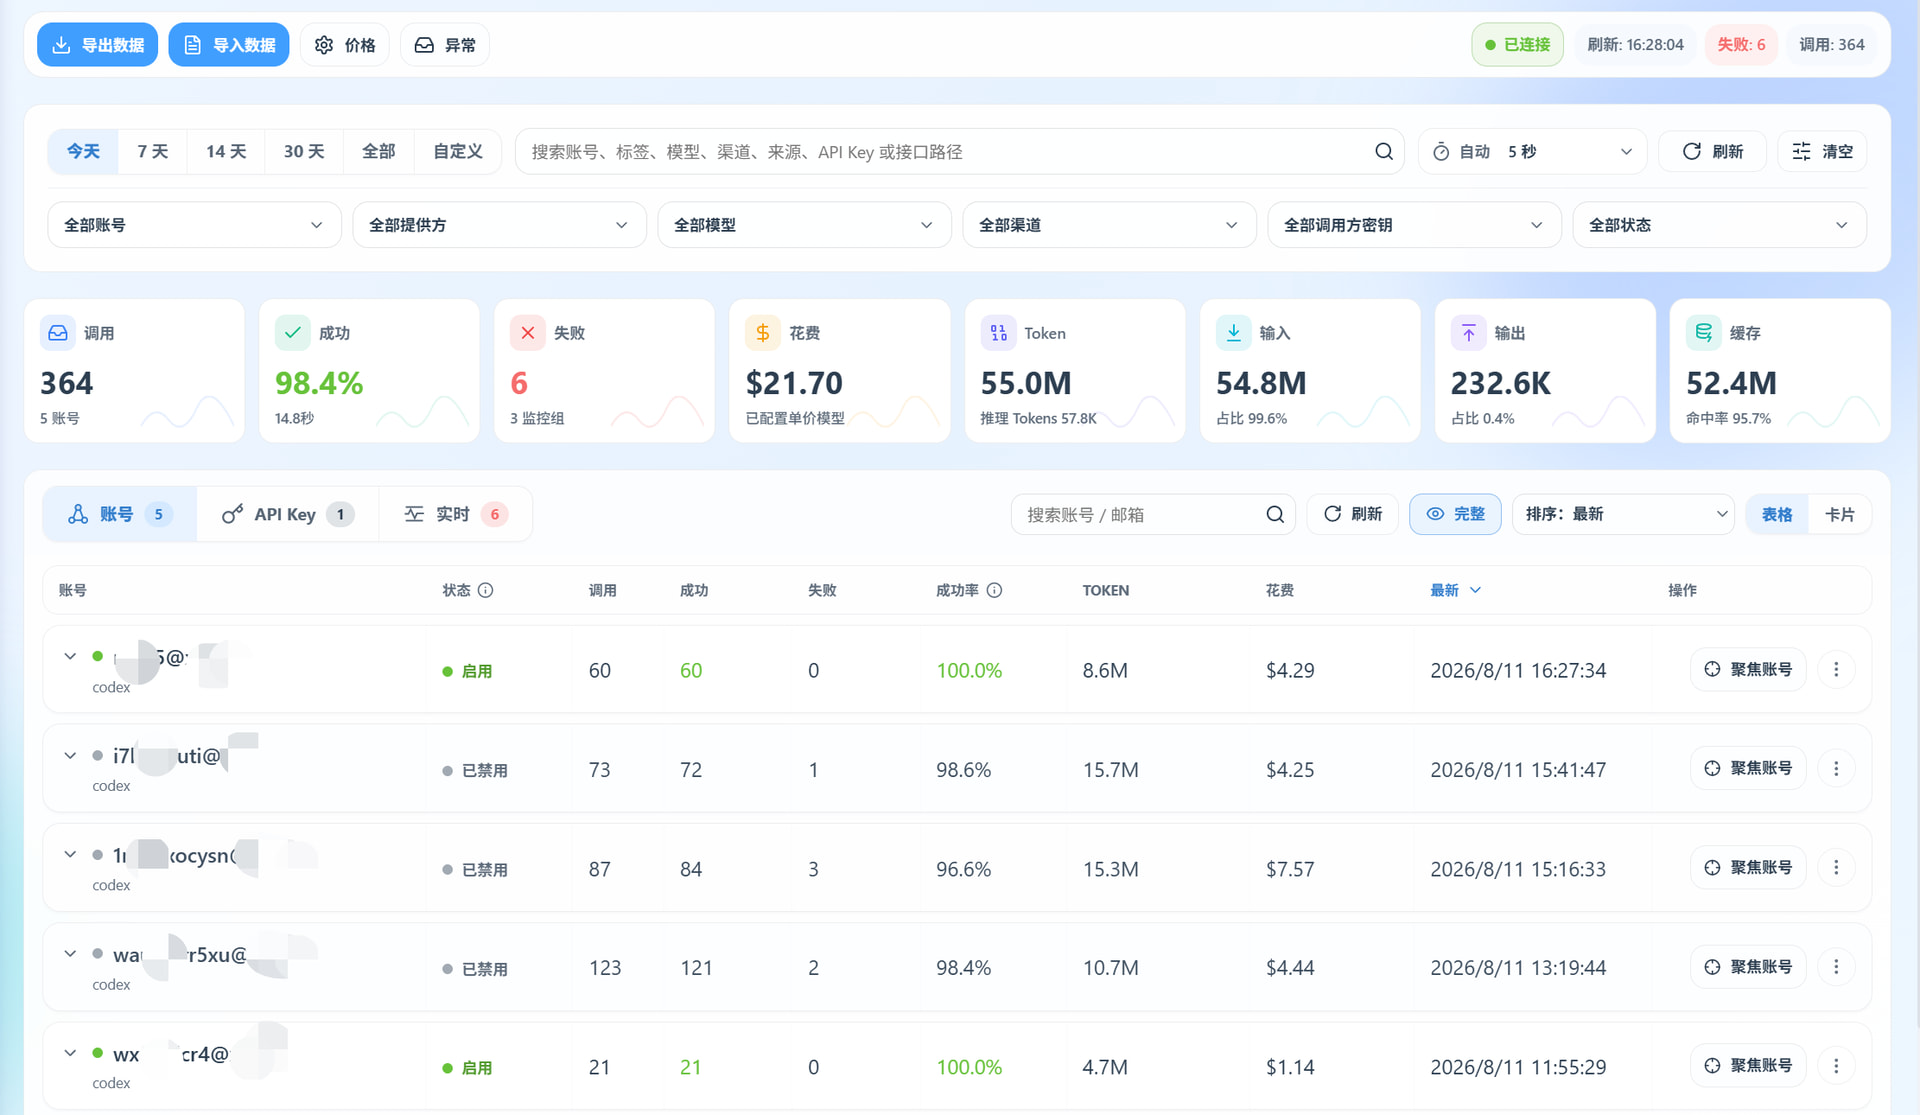Switch to the API Key tab
This screenshot has width=1920, height=1115.
tap(288, 514)
